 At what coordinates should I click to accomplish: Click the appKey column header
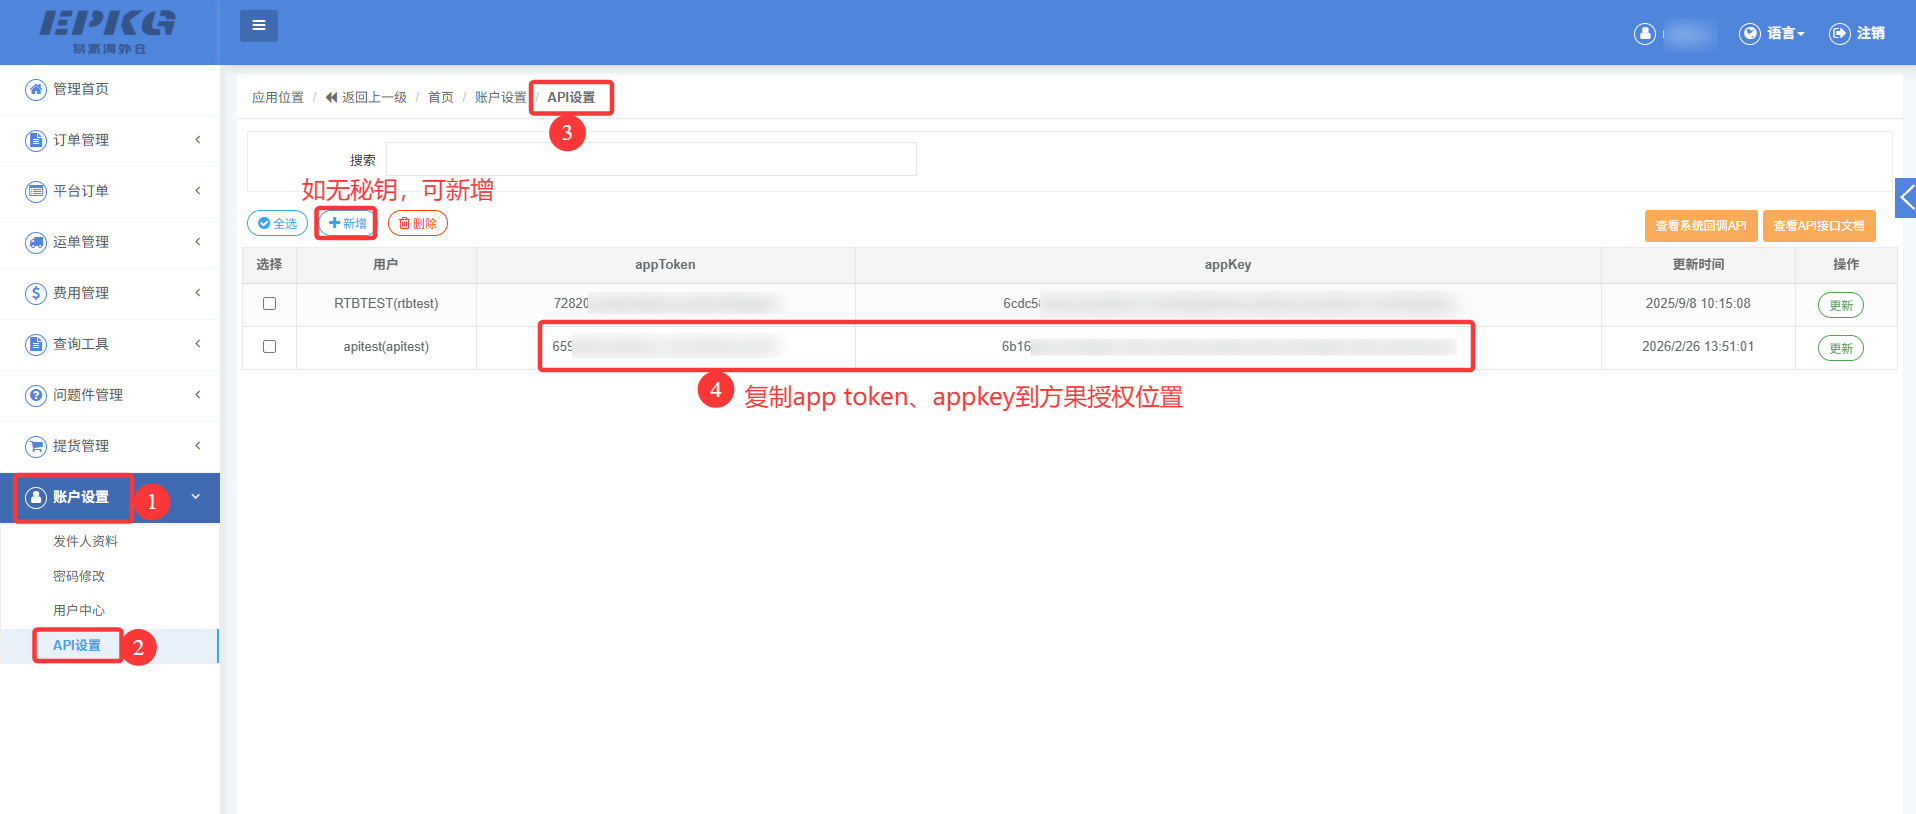(1228, 265)
